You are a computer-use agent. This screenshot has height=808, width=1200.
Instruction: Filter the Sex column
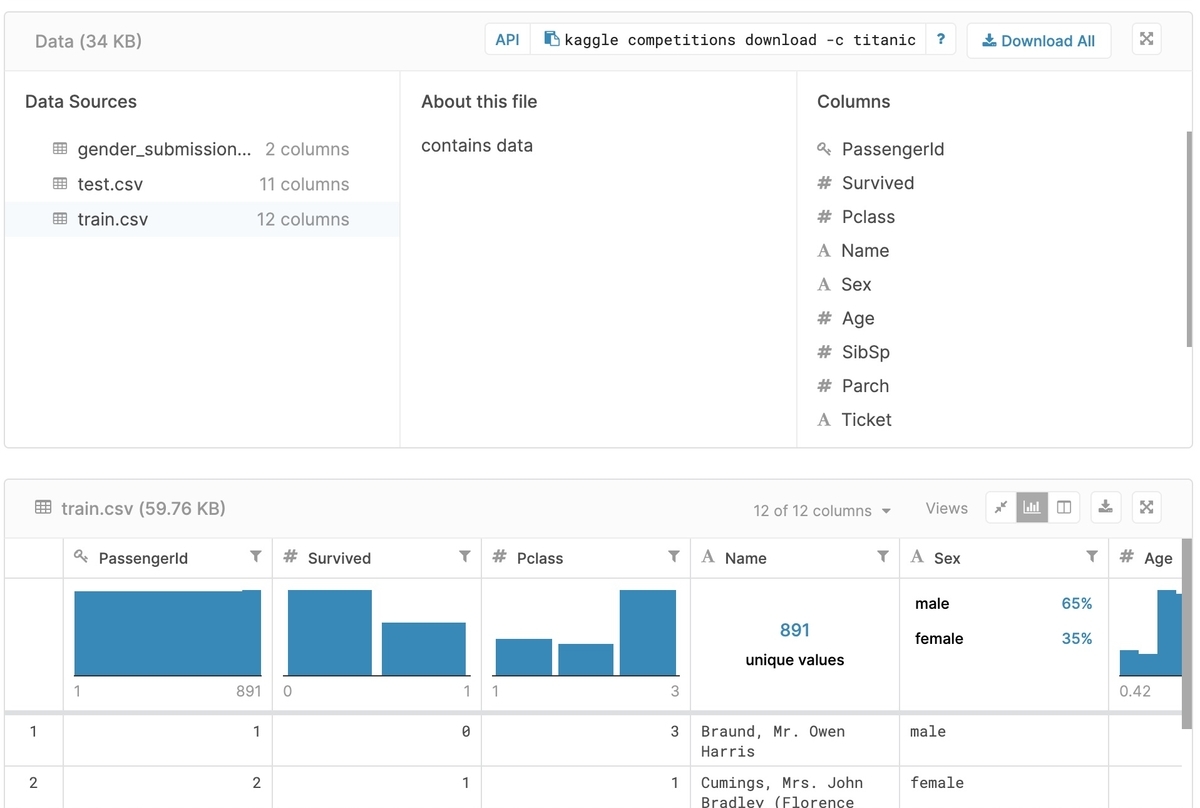click(1092, 556)
